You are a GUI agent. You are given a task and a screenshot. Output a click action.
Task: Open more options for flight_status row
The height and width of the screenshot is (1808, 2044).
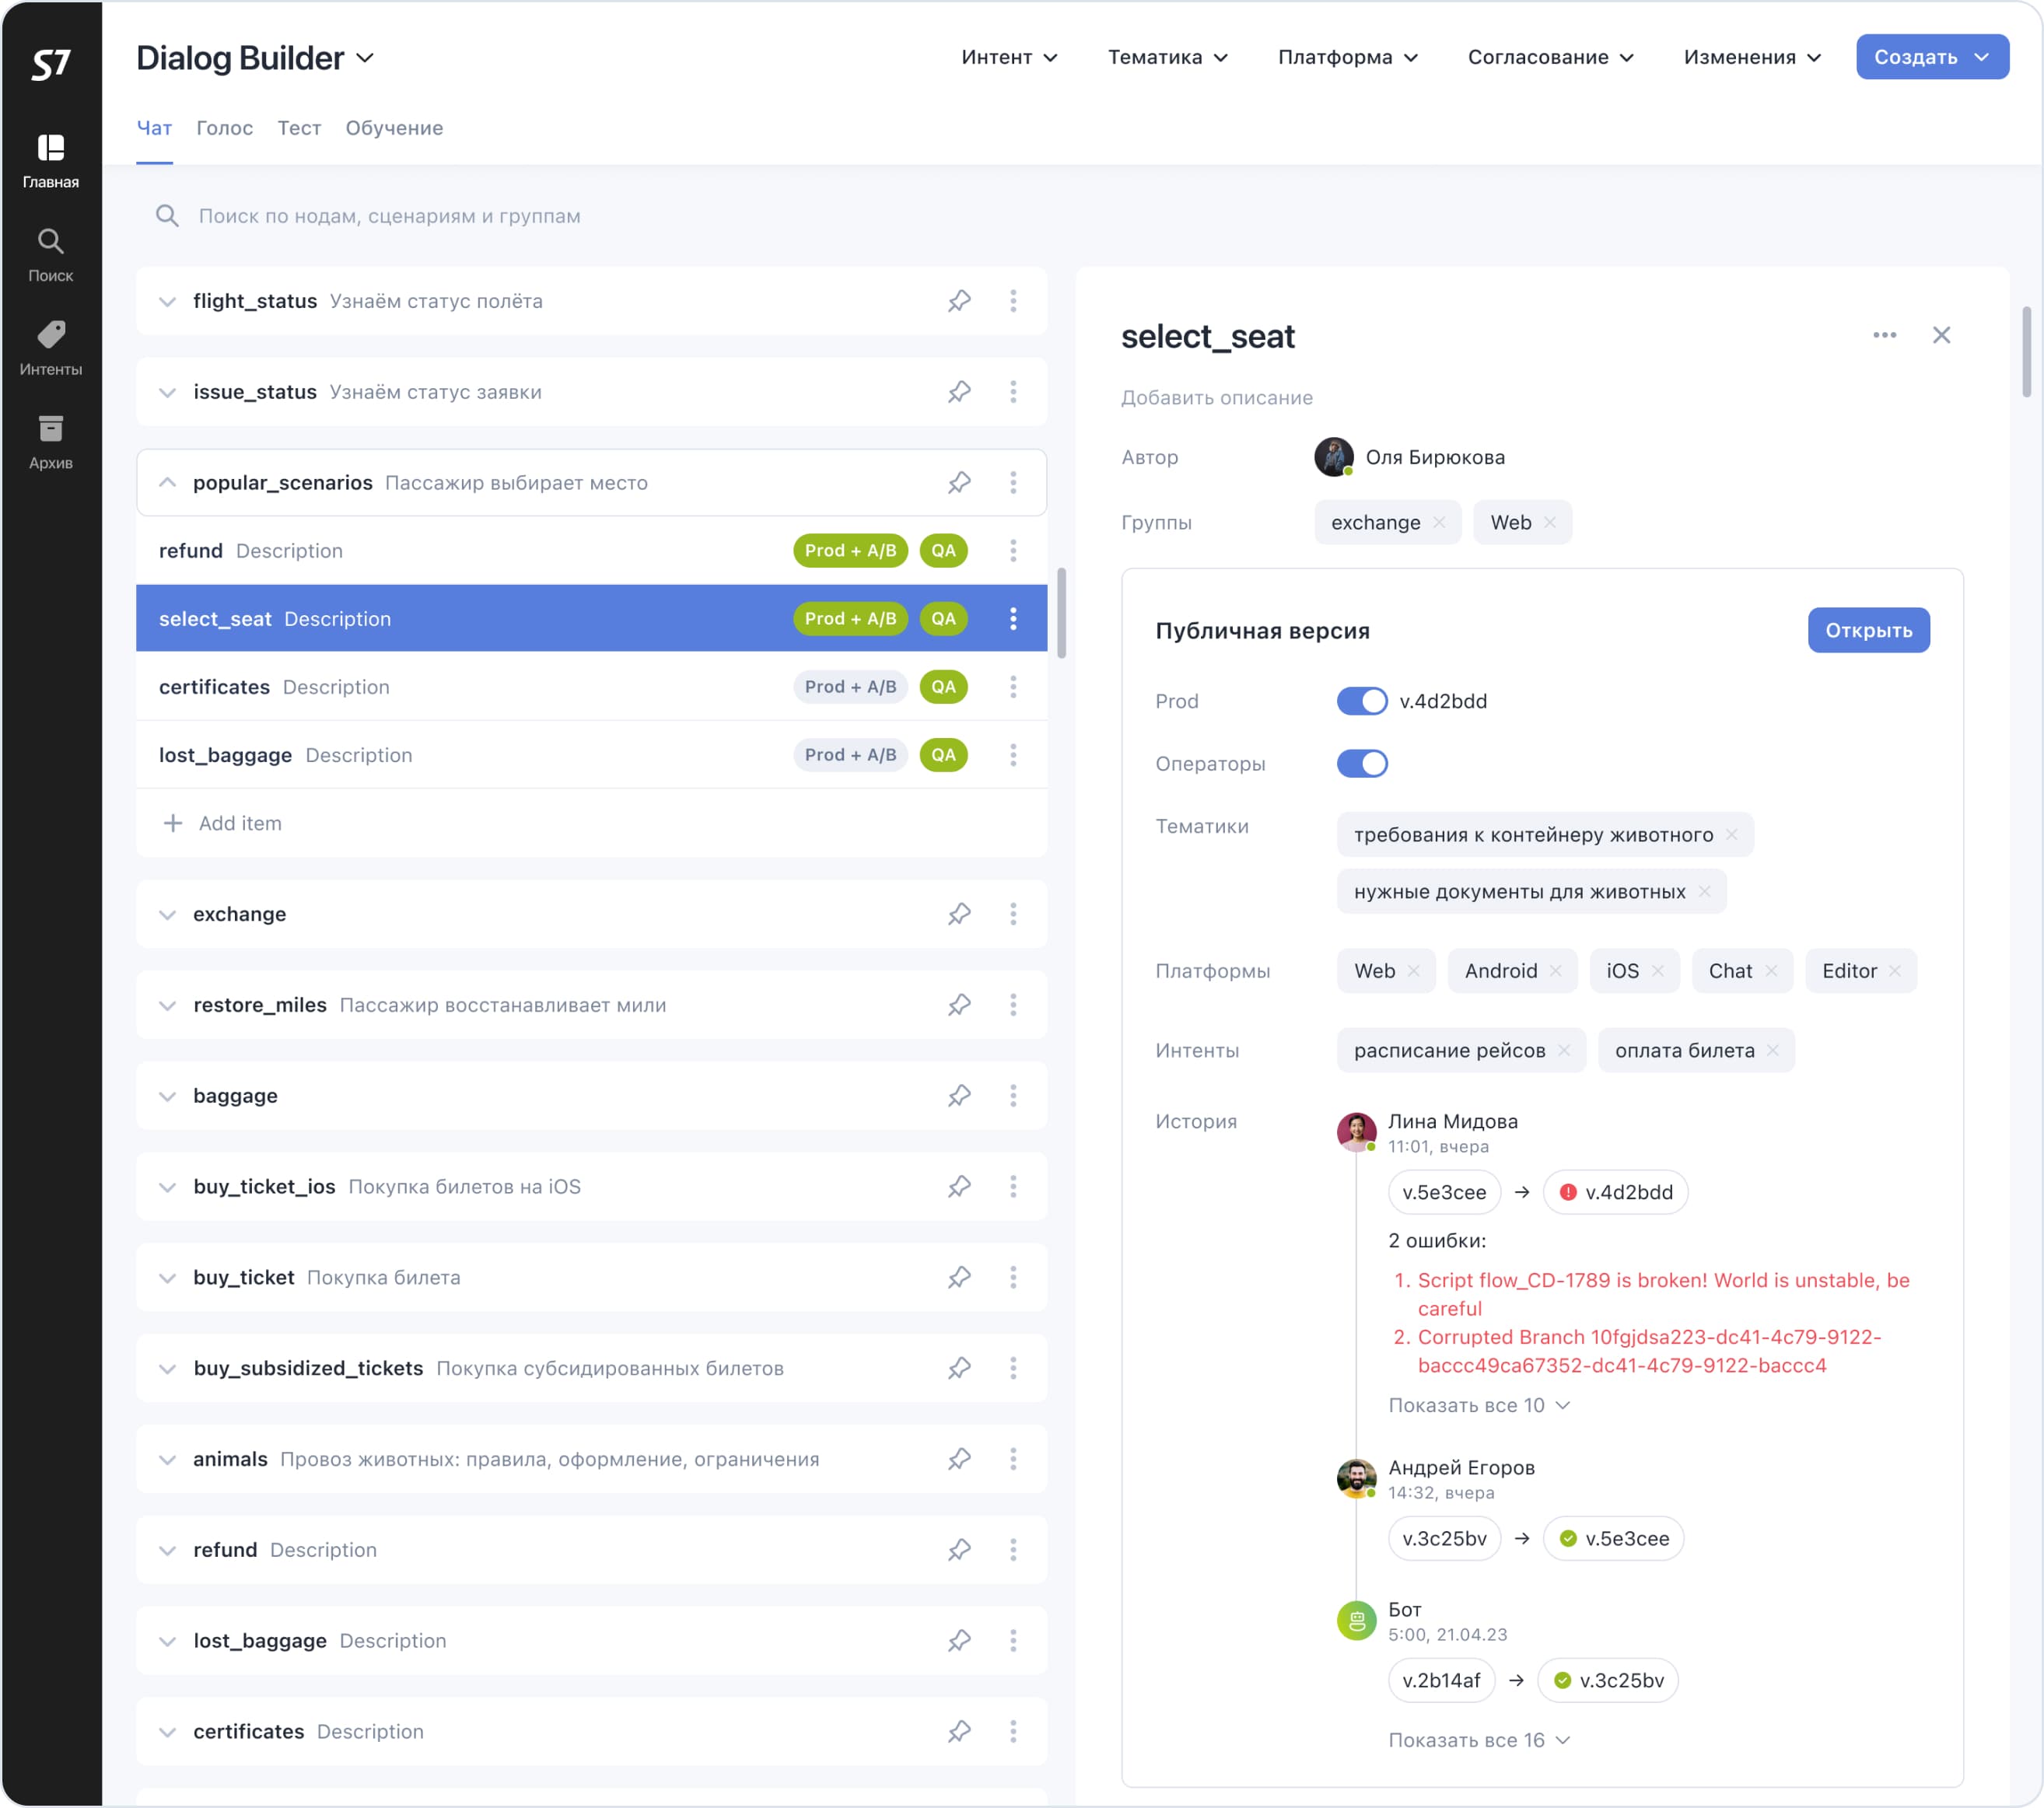pyautogui.click(x=1013, y=301)
